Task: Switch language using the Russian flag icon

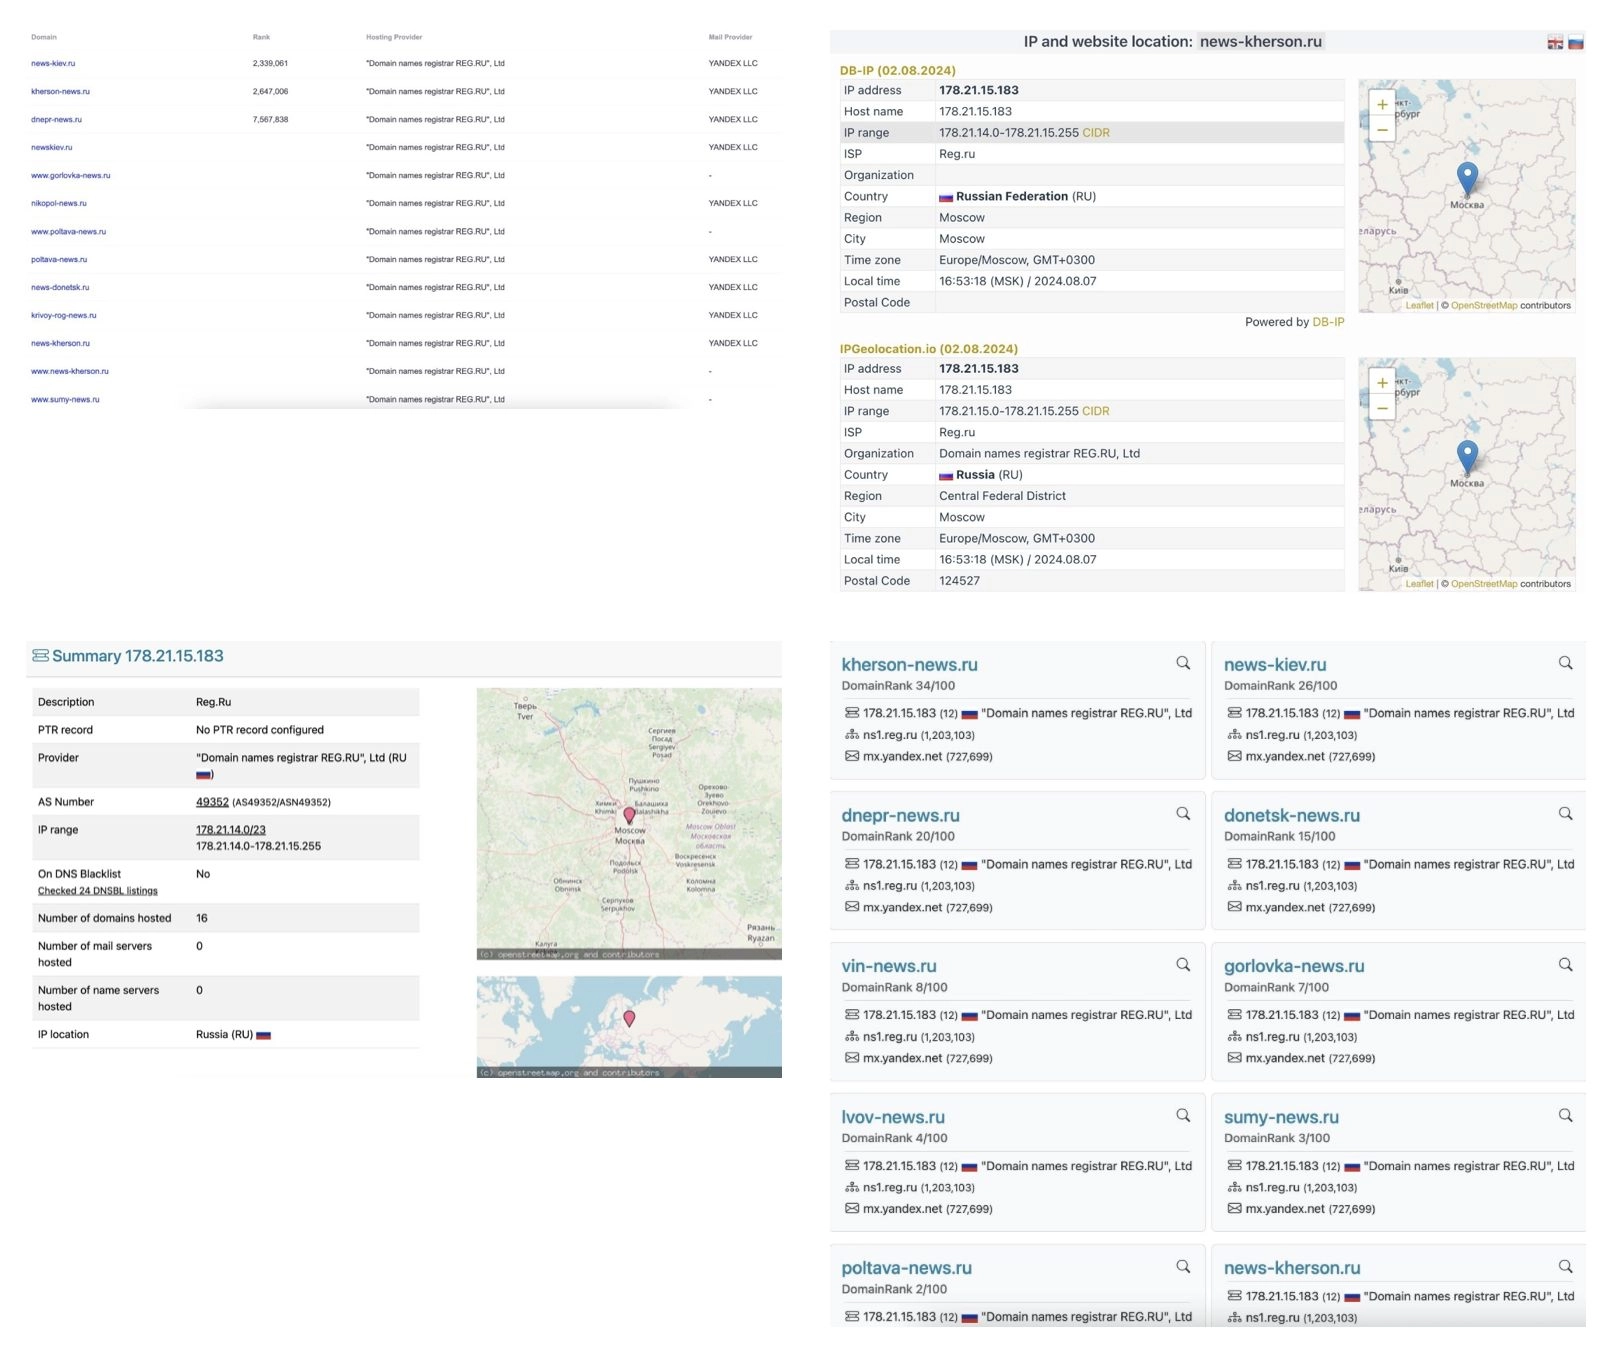Action: 1576,42
